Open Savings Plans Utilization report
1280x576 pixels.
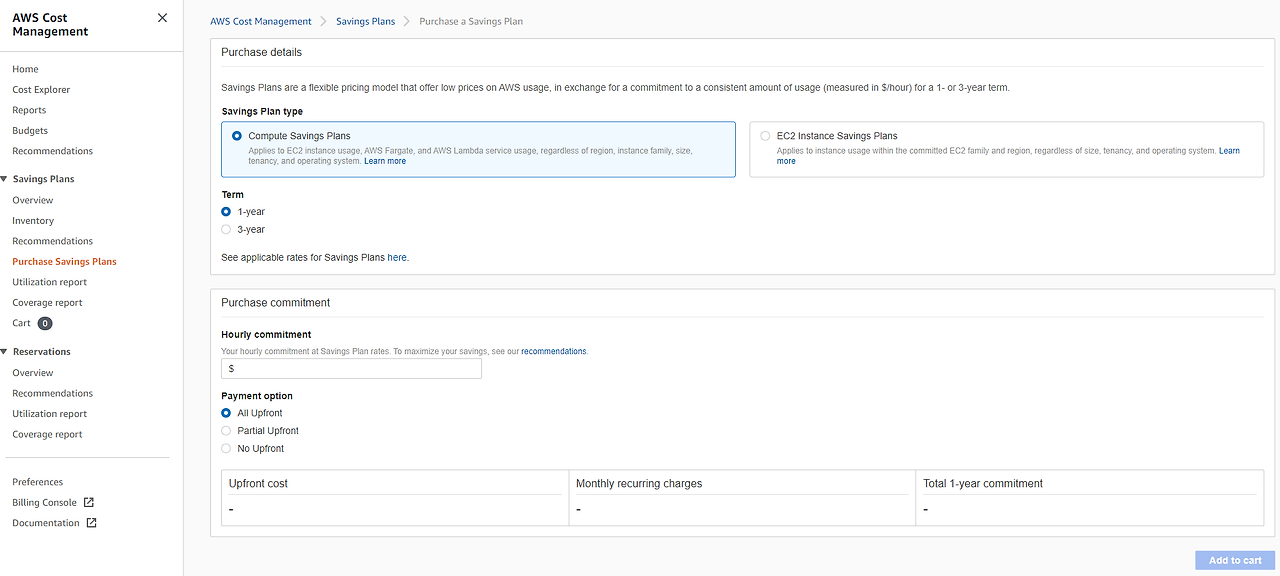(x=49, y=282)
